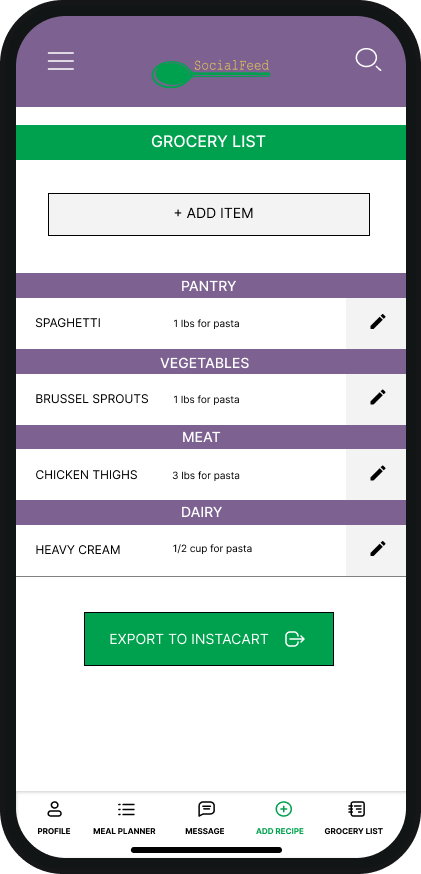Collapse the PANTRY category header

click(x=211, y=285)
